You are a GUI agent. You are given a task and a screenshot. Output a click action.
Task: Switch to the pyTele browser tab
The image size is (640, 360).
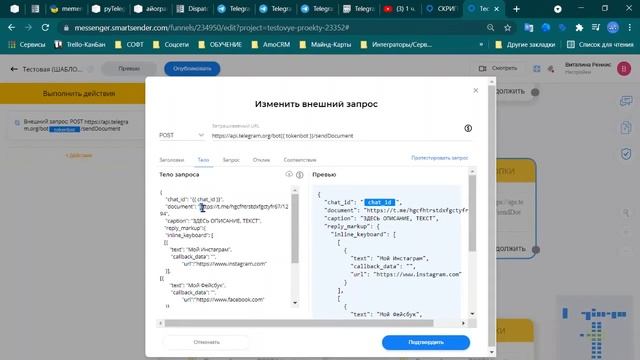[x=108, y=9]
